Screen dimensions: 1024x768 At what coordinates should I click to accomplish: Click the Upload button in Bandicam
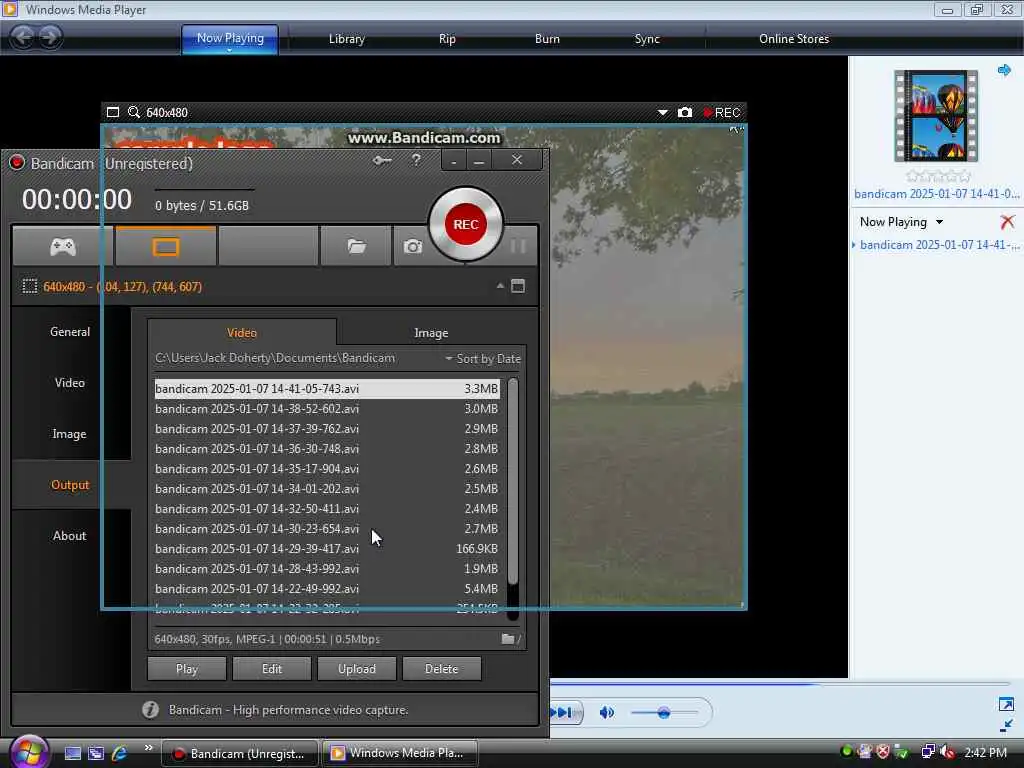pyautogui.click(x=357, y=669)
